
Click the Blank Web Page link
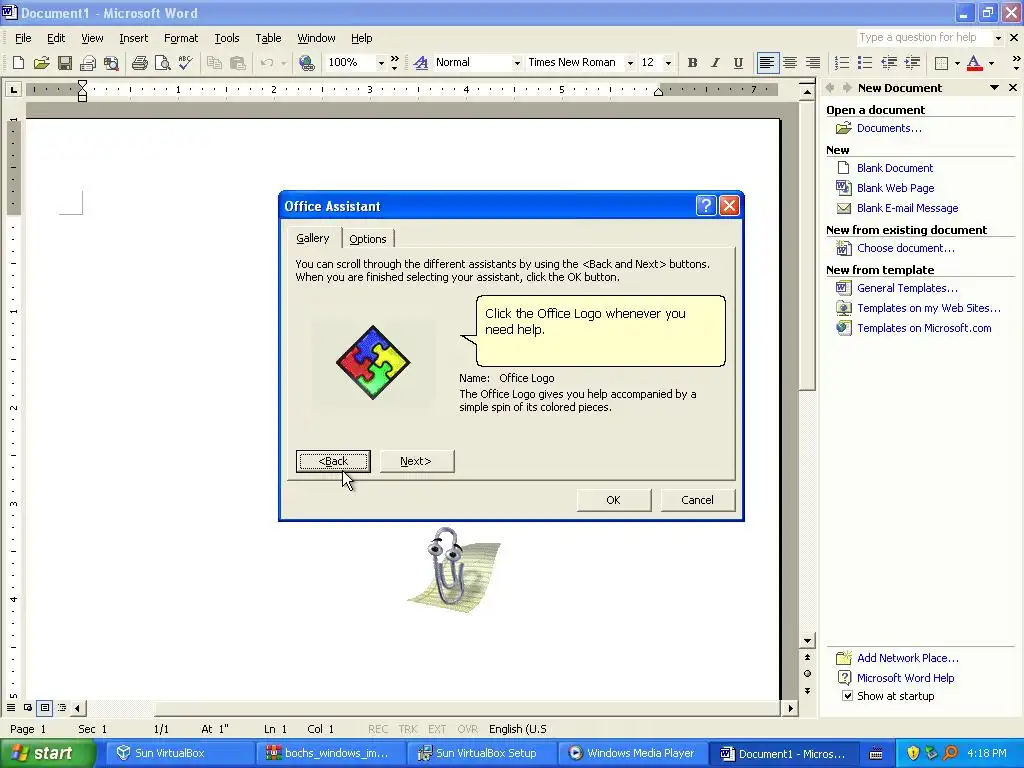coord(895,188)
